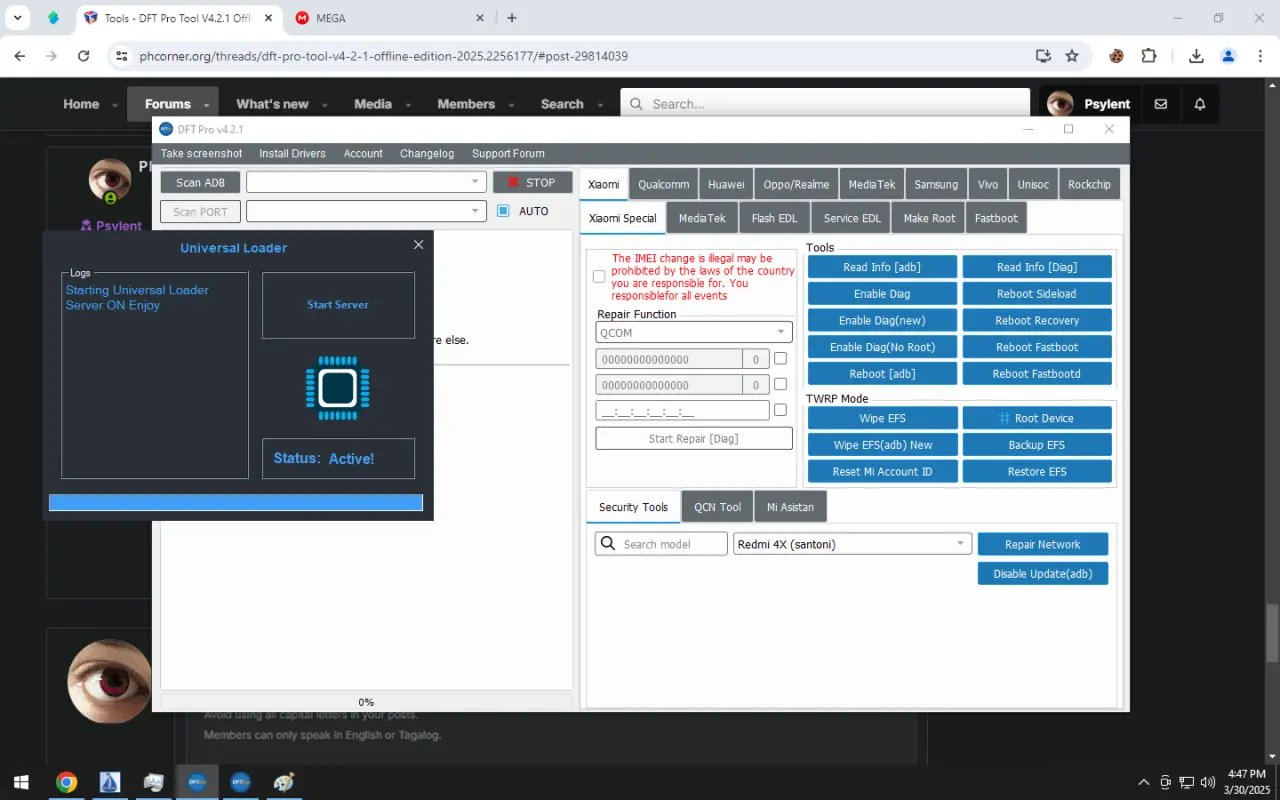
Task: Click the chip icon in Universal Loader
Action: [x=338, y=388]
